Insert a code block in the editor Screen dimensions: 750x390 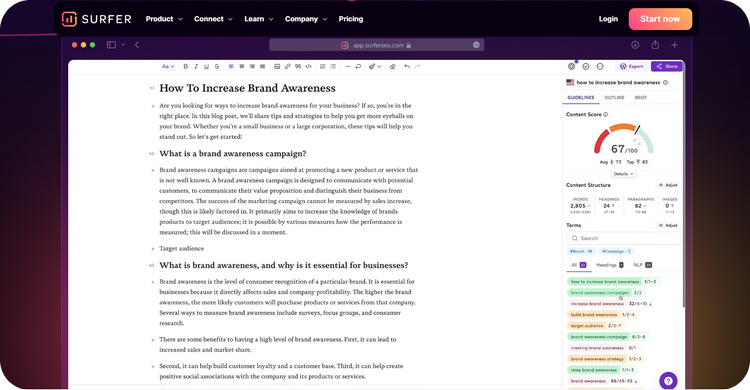point(309,67)
